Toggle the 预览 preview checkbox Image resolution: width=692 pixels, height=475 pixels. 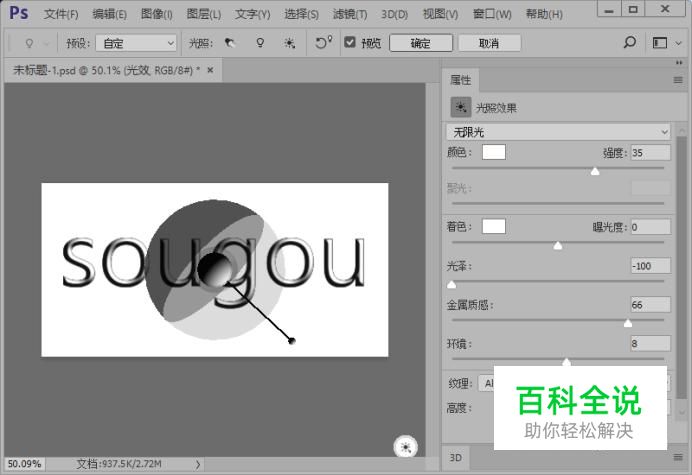click(x=350, y=42)
